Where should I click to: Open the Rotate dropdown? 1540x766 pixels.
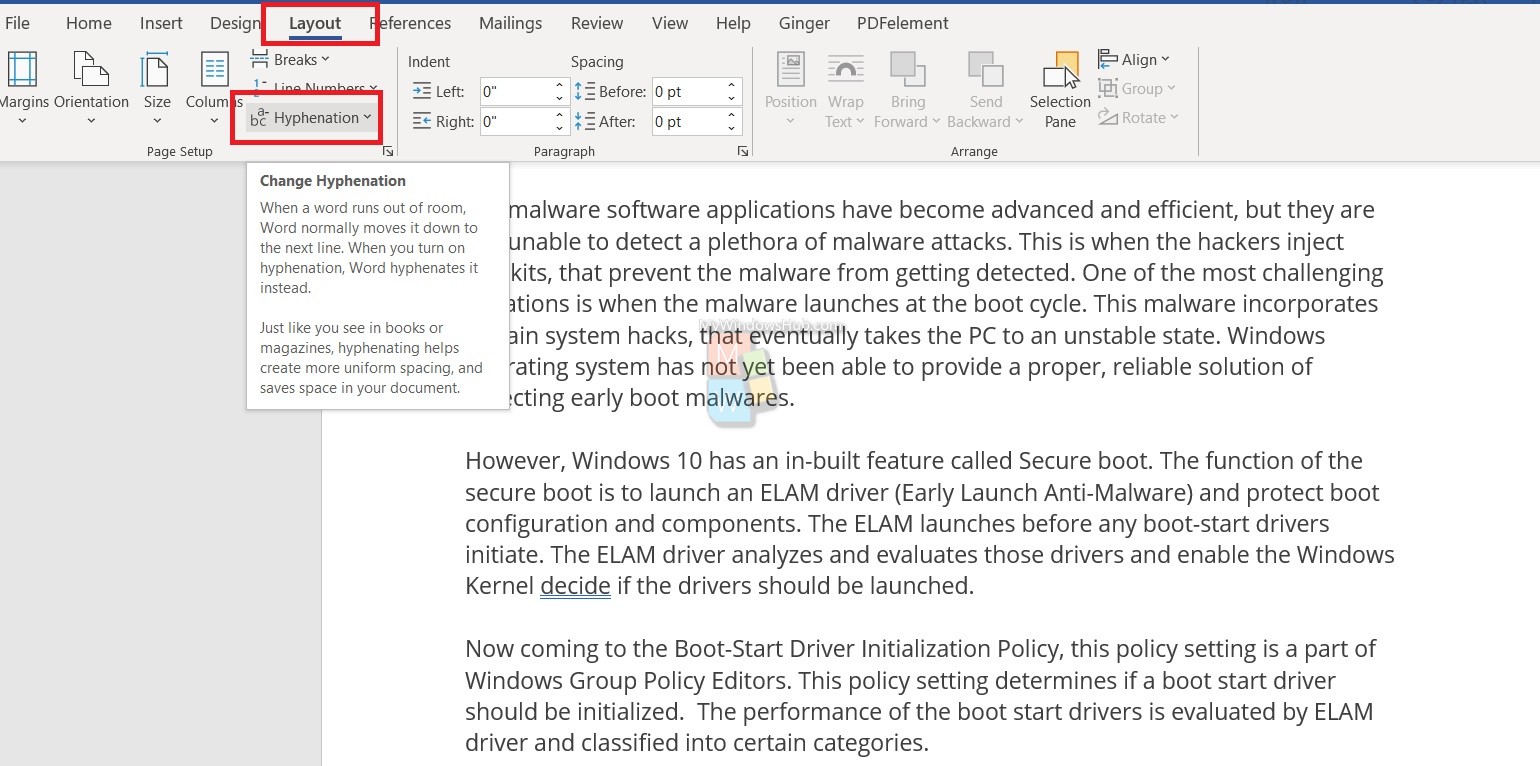tap(1139, 118)
